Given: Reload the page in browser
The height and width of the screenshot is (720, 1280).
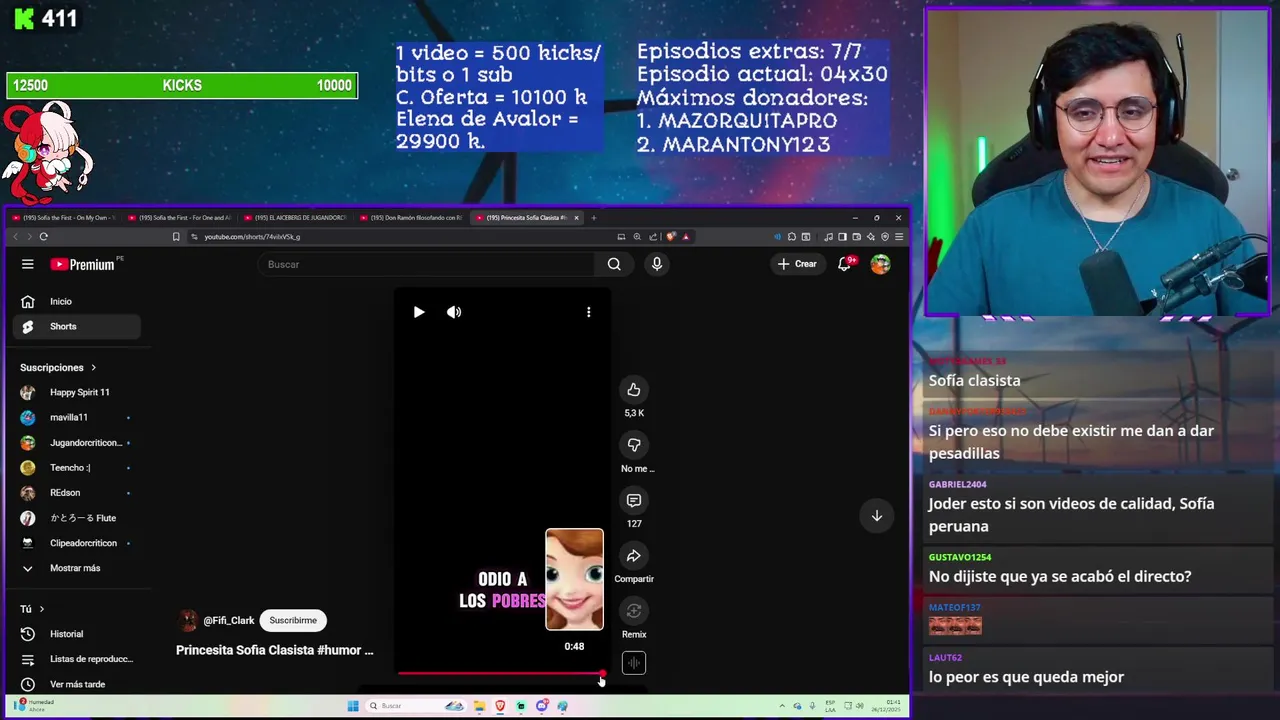Looking at the screenshot, I should click(x=44, y=237).
